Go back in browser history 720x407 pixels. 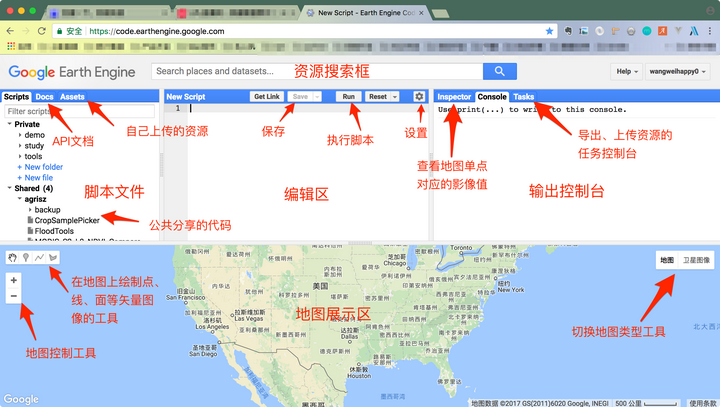10,31
